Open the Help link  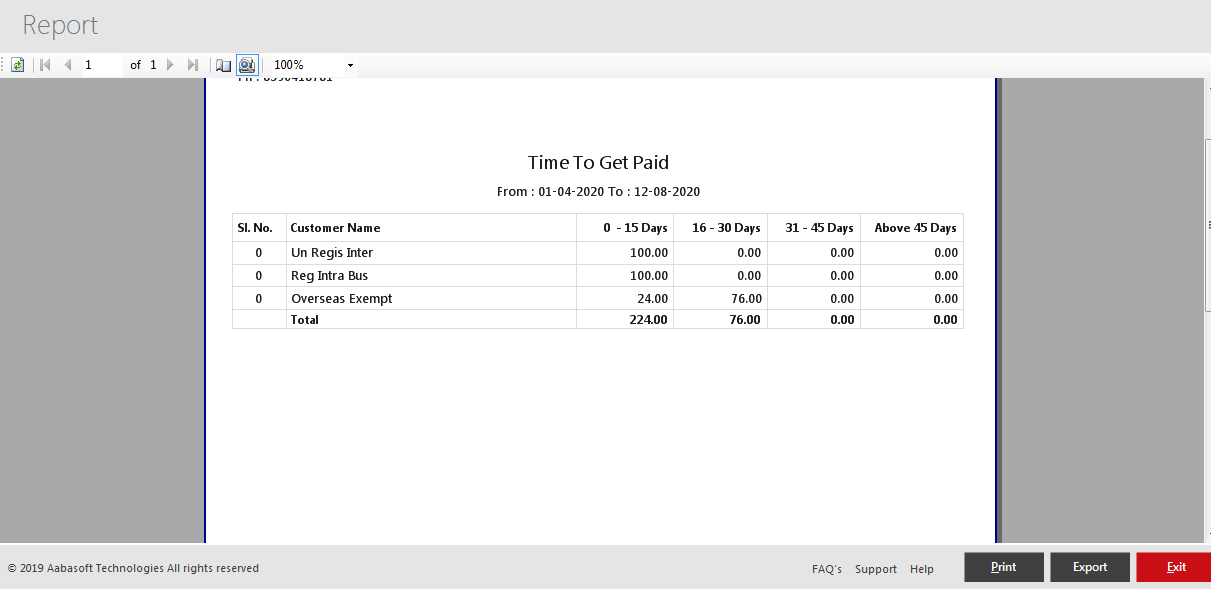point(922,569)
